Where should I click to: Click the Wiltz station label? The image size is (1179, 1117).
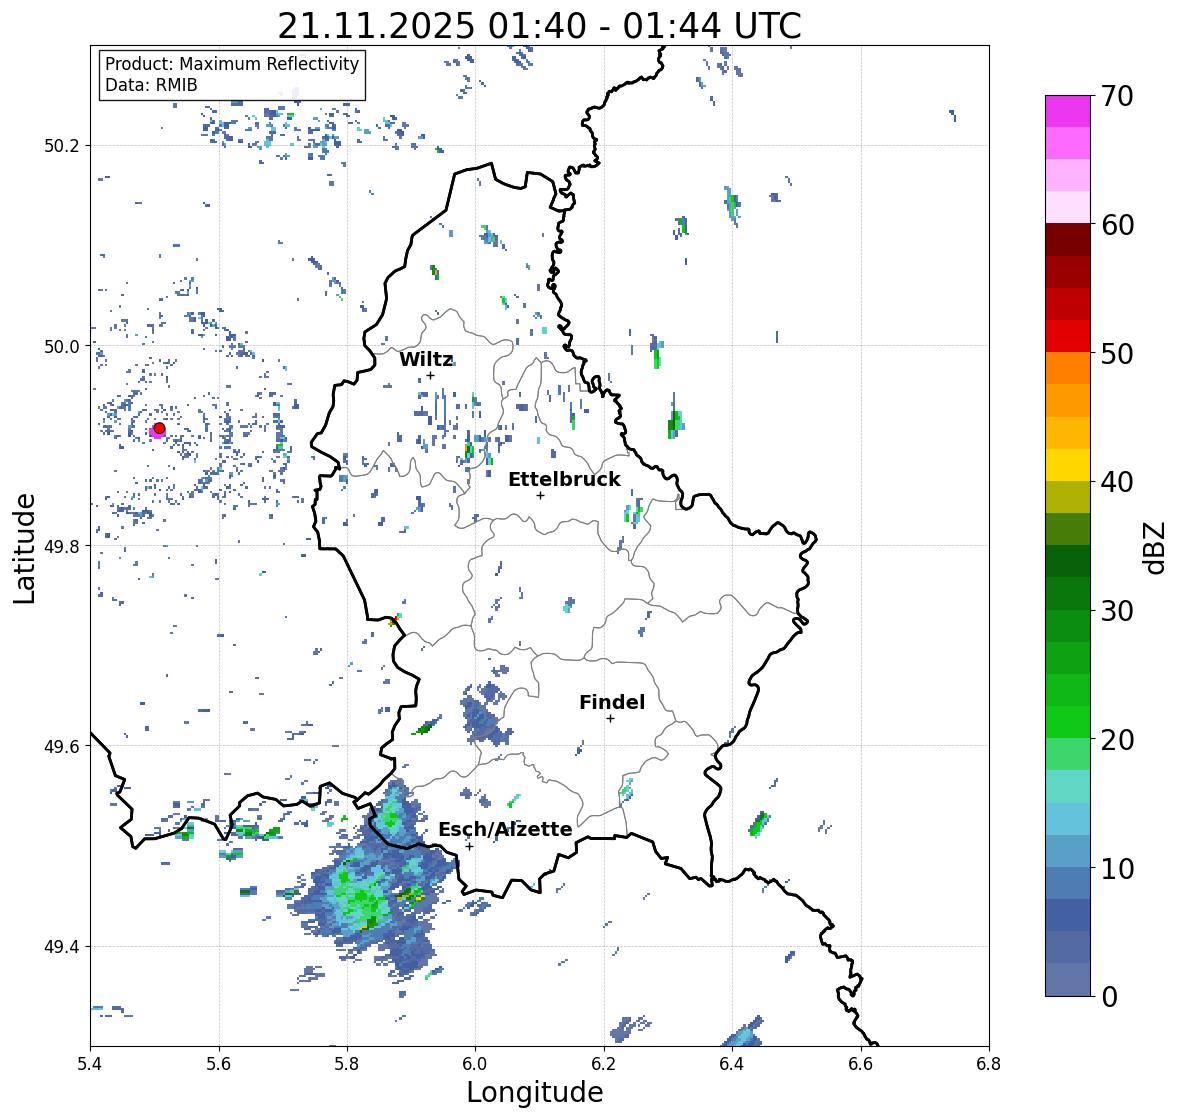tap(426, 359)
